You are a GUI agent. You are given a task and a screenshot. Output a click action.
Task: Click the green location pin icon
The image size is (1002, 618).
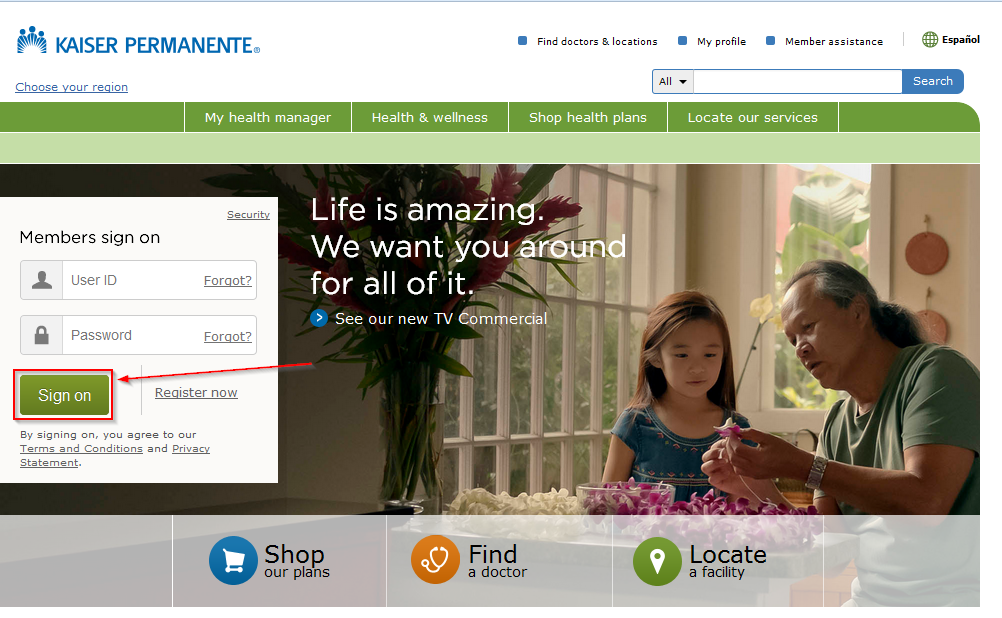tap(657, 561)
